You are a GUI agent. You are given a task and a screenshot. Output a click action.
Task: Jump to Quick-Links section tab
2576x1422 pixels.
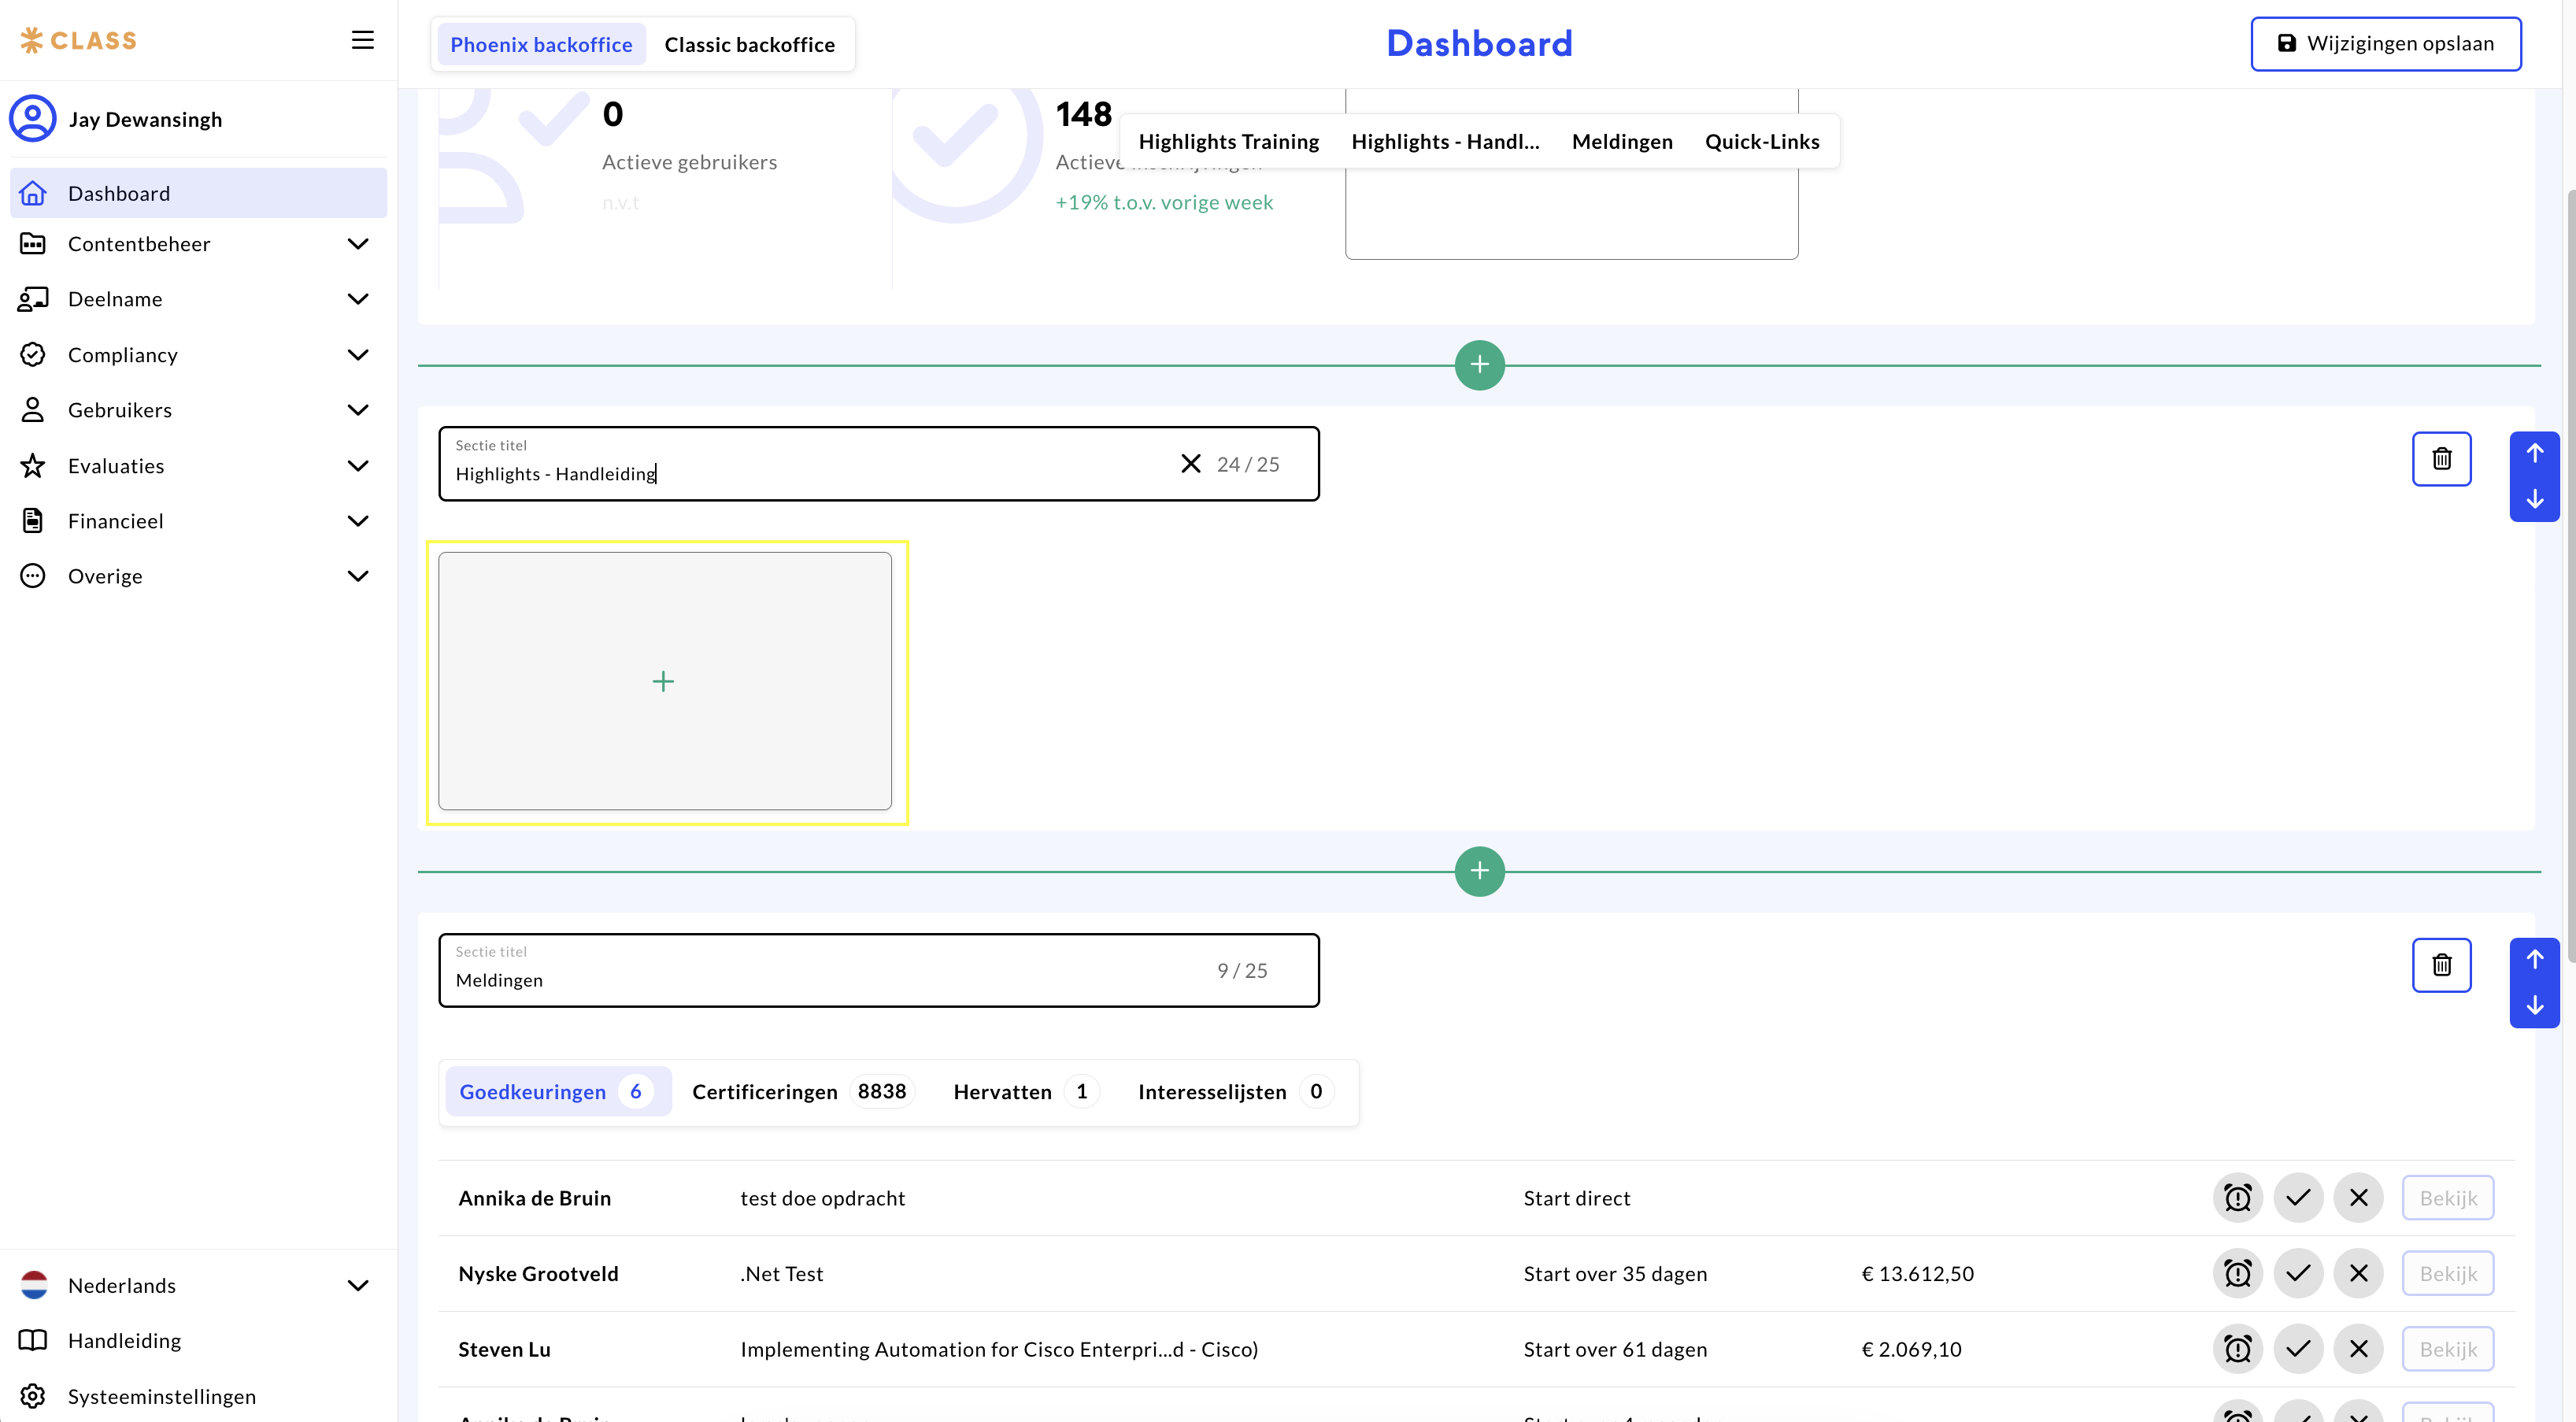[x=1761, y=142]
